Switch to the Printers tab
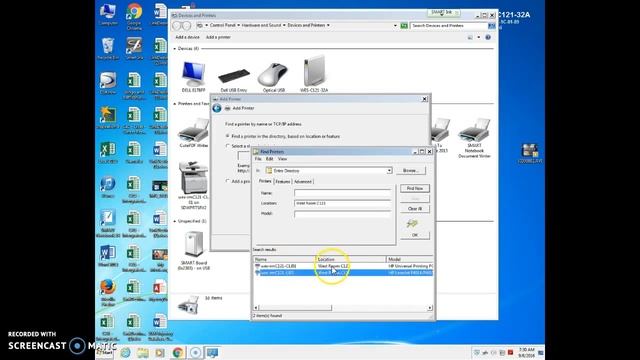 click(x=265, y=181)
